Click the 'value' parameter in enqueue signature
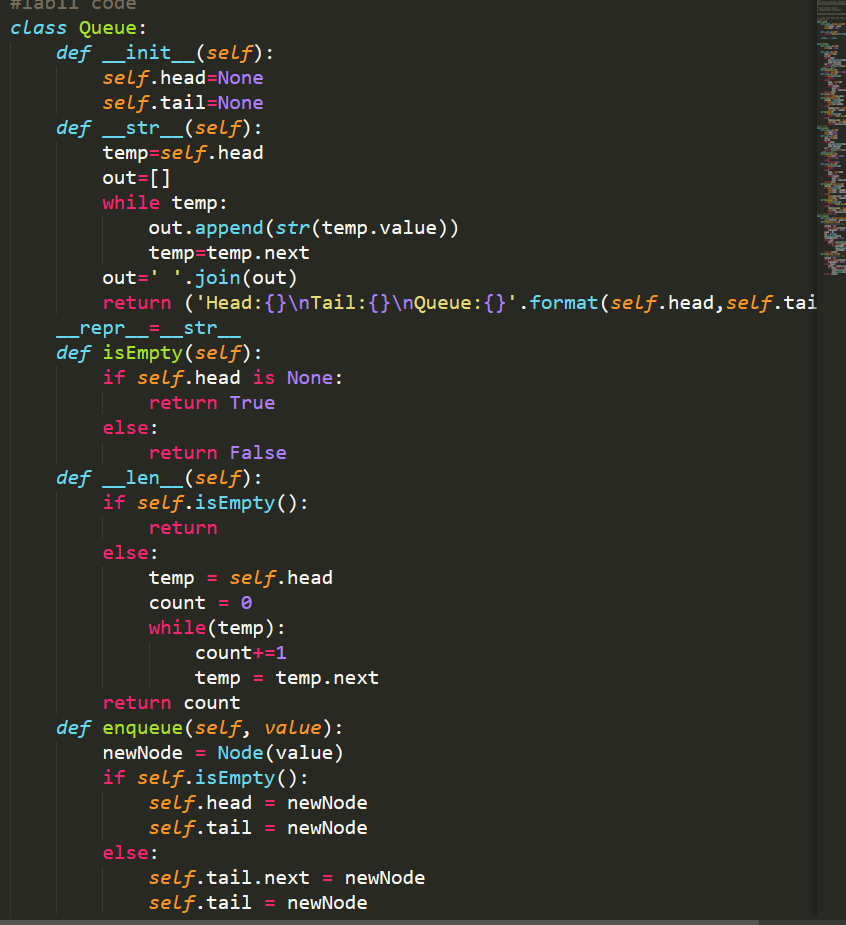Image resolution: width=846 pixels, height=925 pixels. pyautogui.click(x=293, y=728)
